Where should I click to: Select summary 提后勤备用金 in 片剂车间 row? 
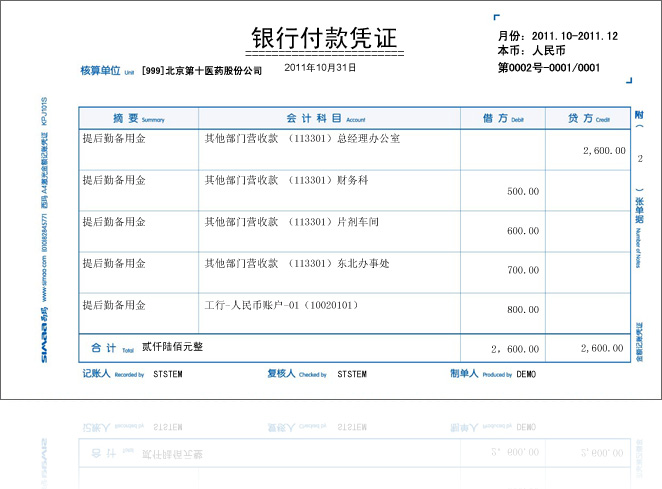(114, 222)
